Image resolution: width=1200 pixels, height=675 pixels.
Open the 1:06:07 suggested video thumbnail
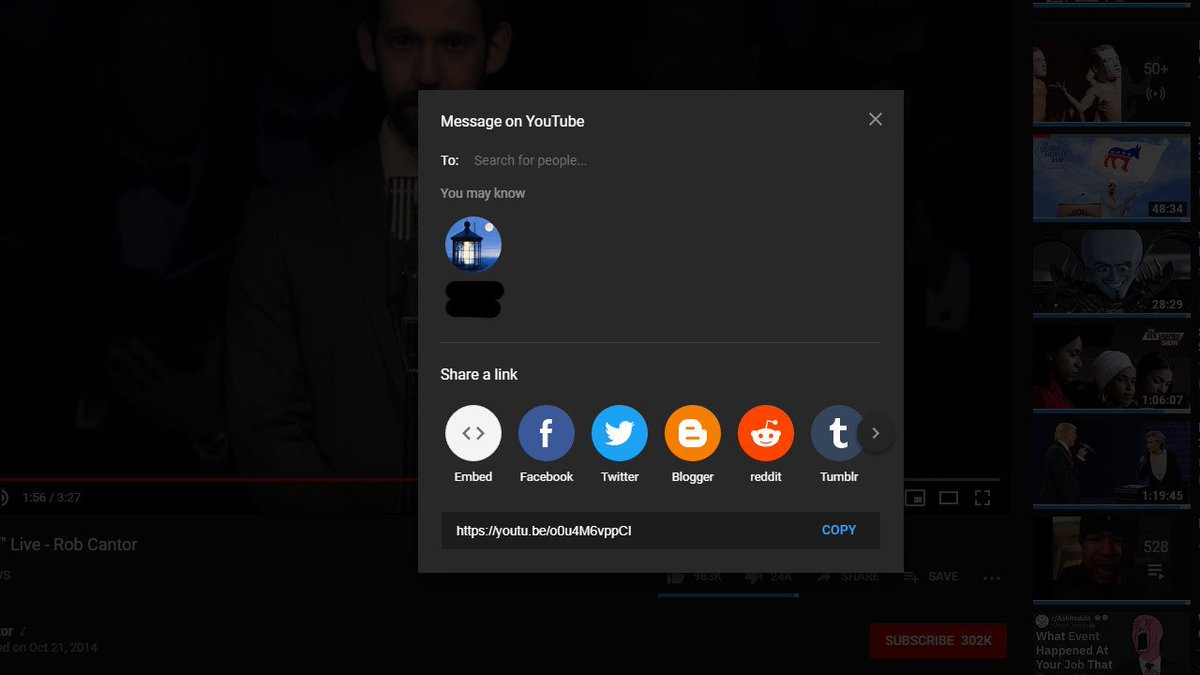(1112, 367)
